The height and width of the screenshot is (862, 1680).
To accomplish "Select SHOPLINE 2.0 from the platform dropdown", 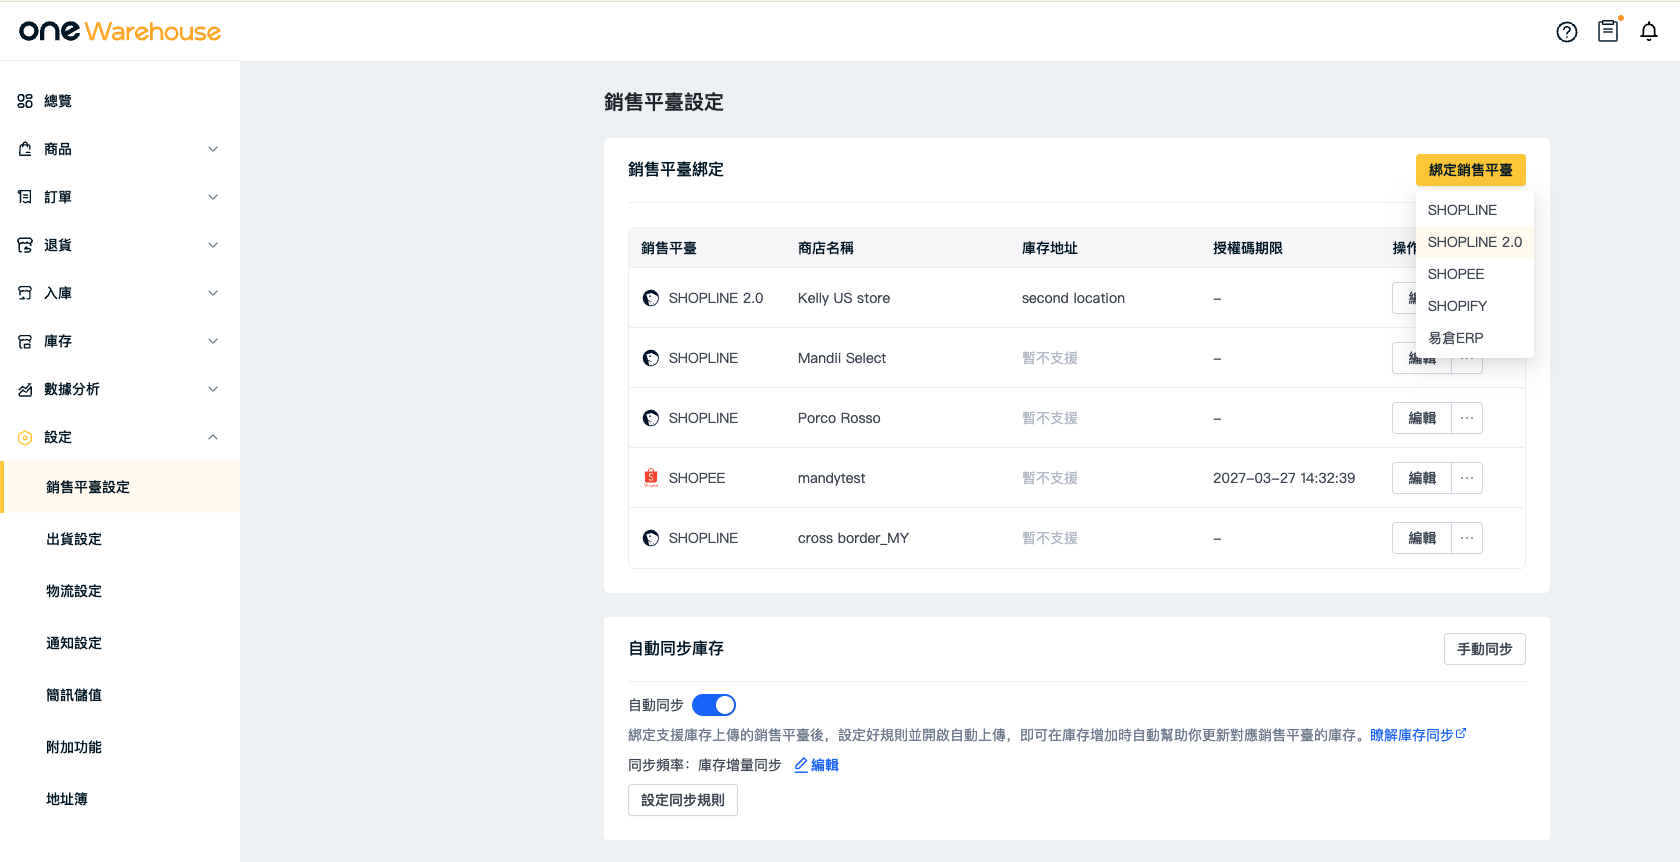I will 1475,242.
